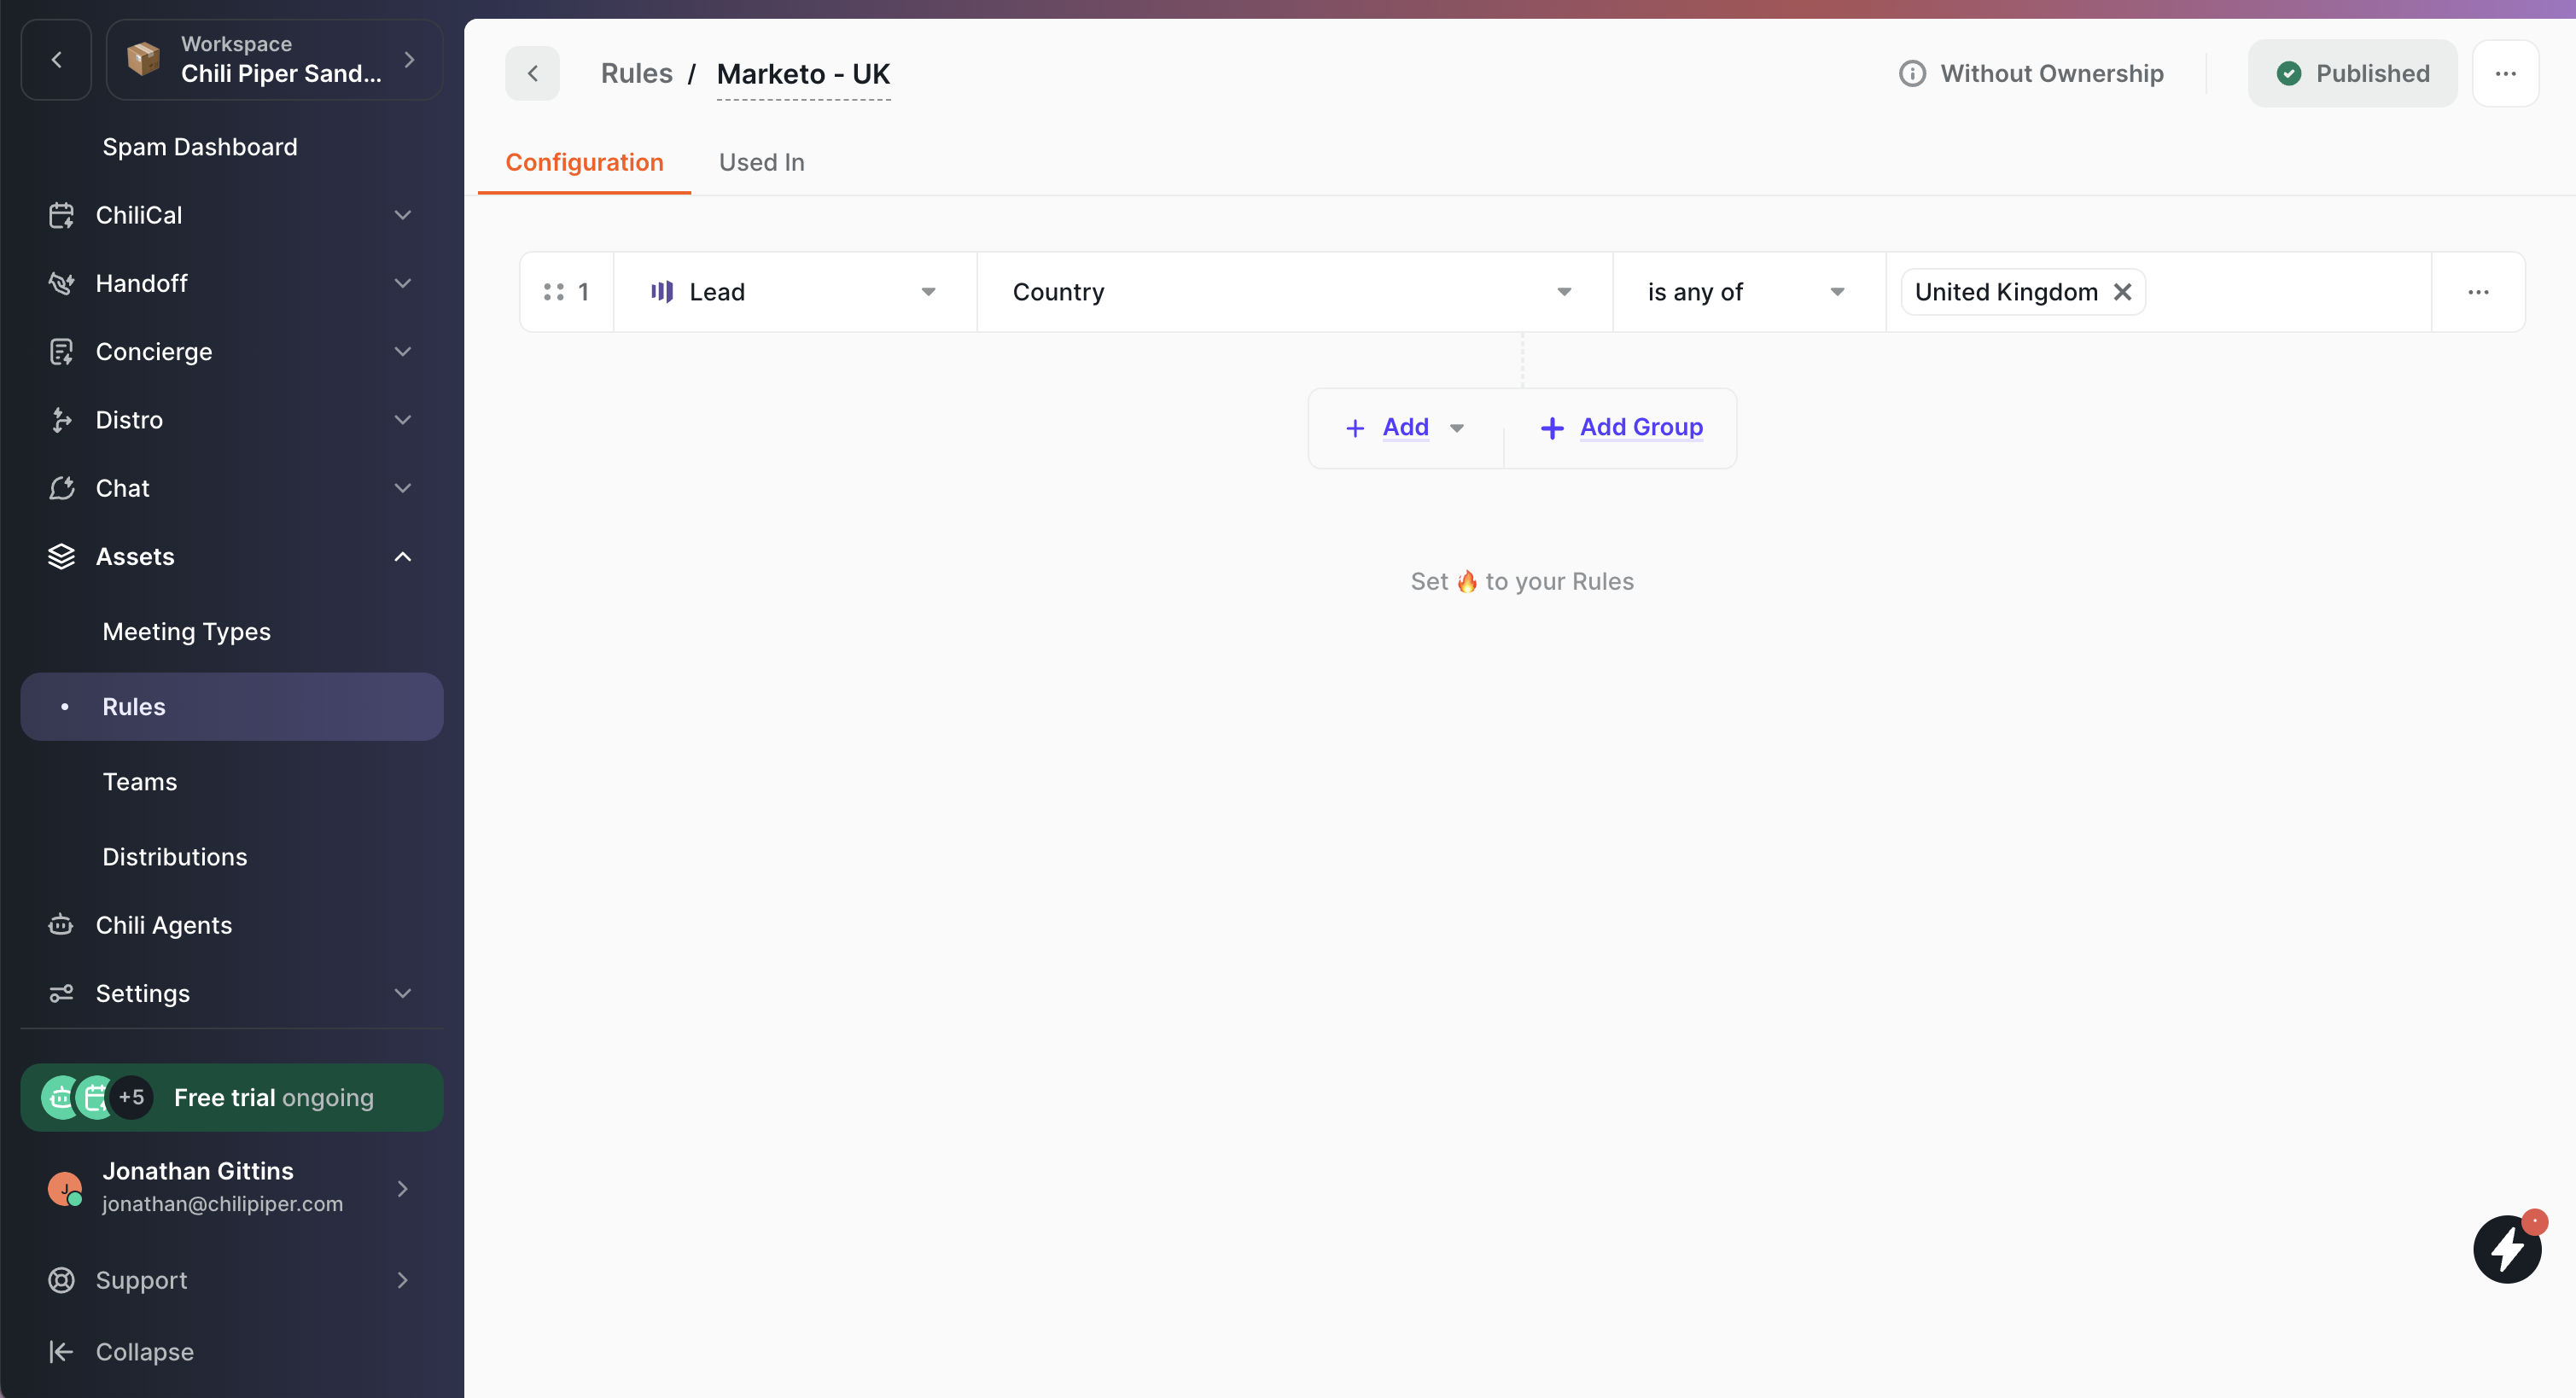Go back using breadcrumb back arrow
The image size is (2576, 1398).
(532, 74)
